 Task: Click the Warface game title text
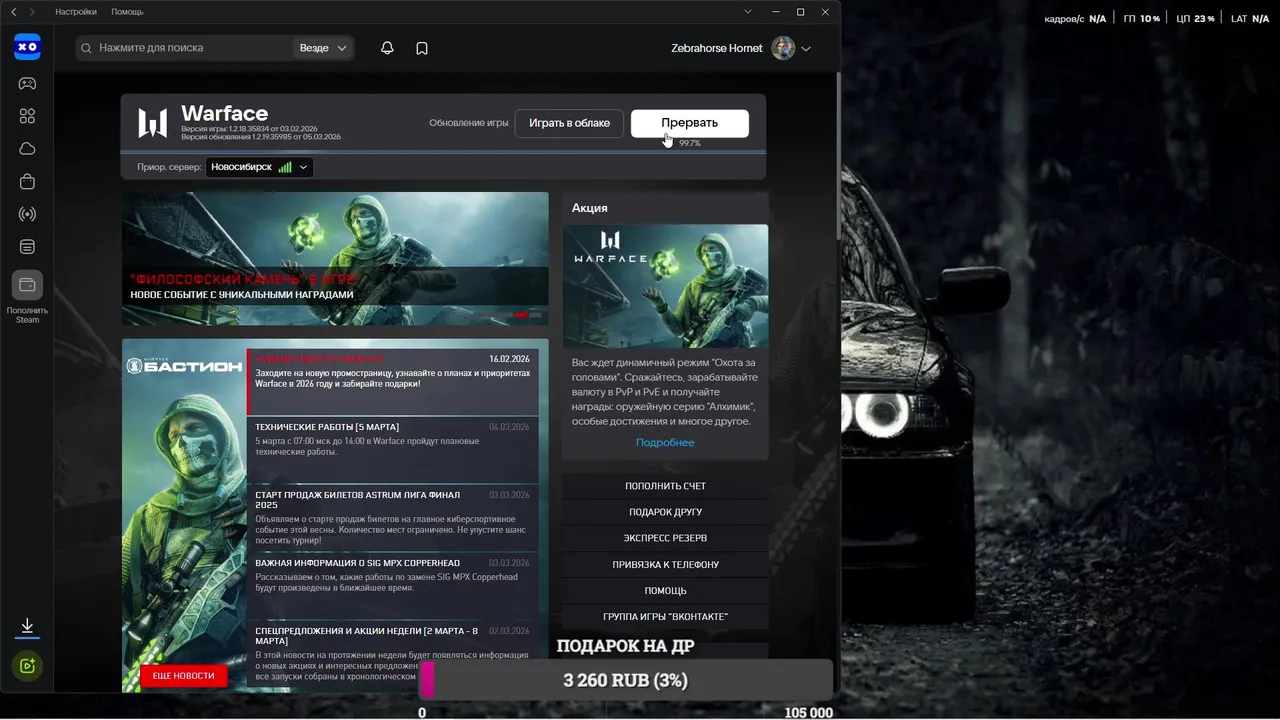pos(224,113)
